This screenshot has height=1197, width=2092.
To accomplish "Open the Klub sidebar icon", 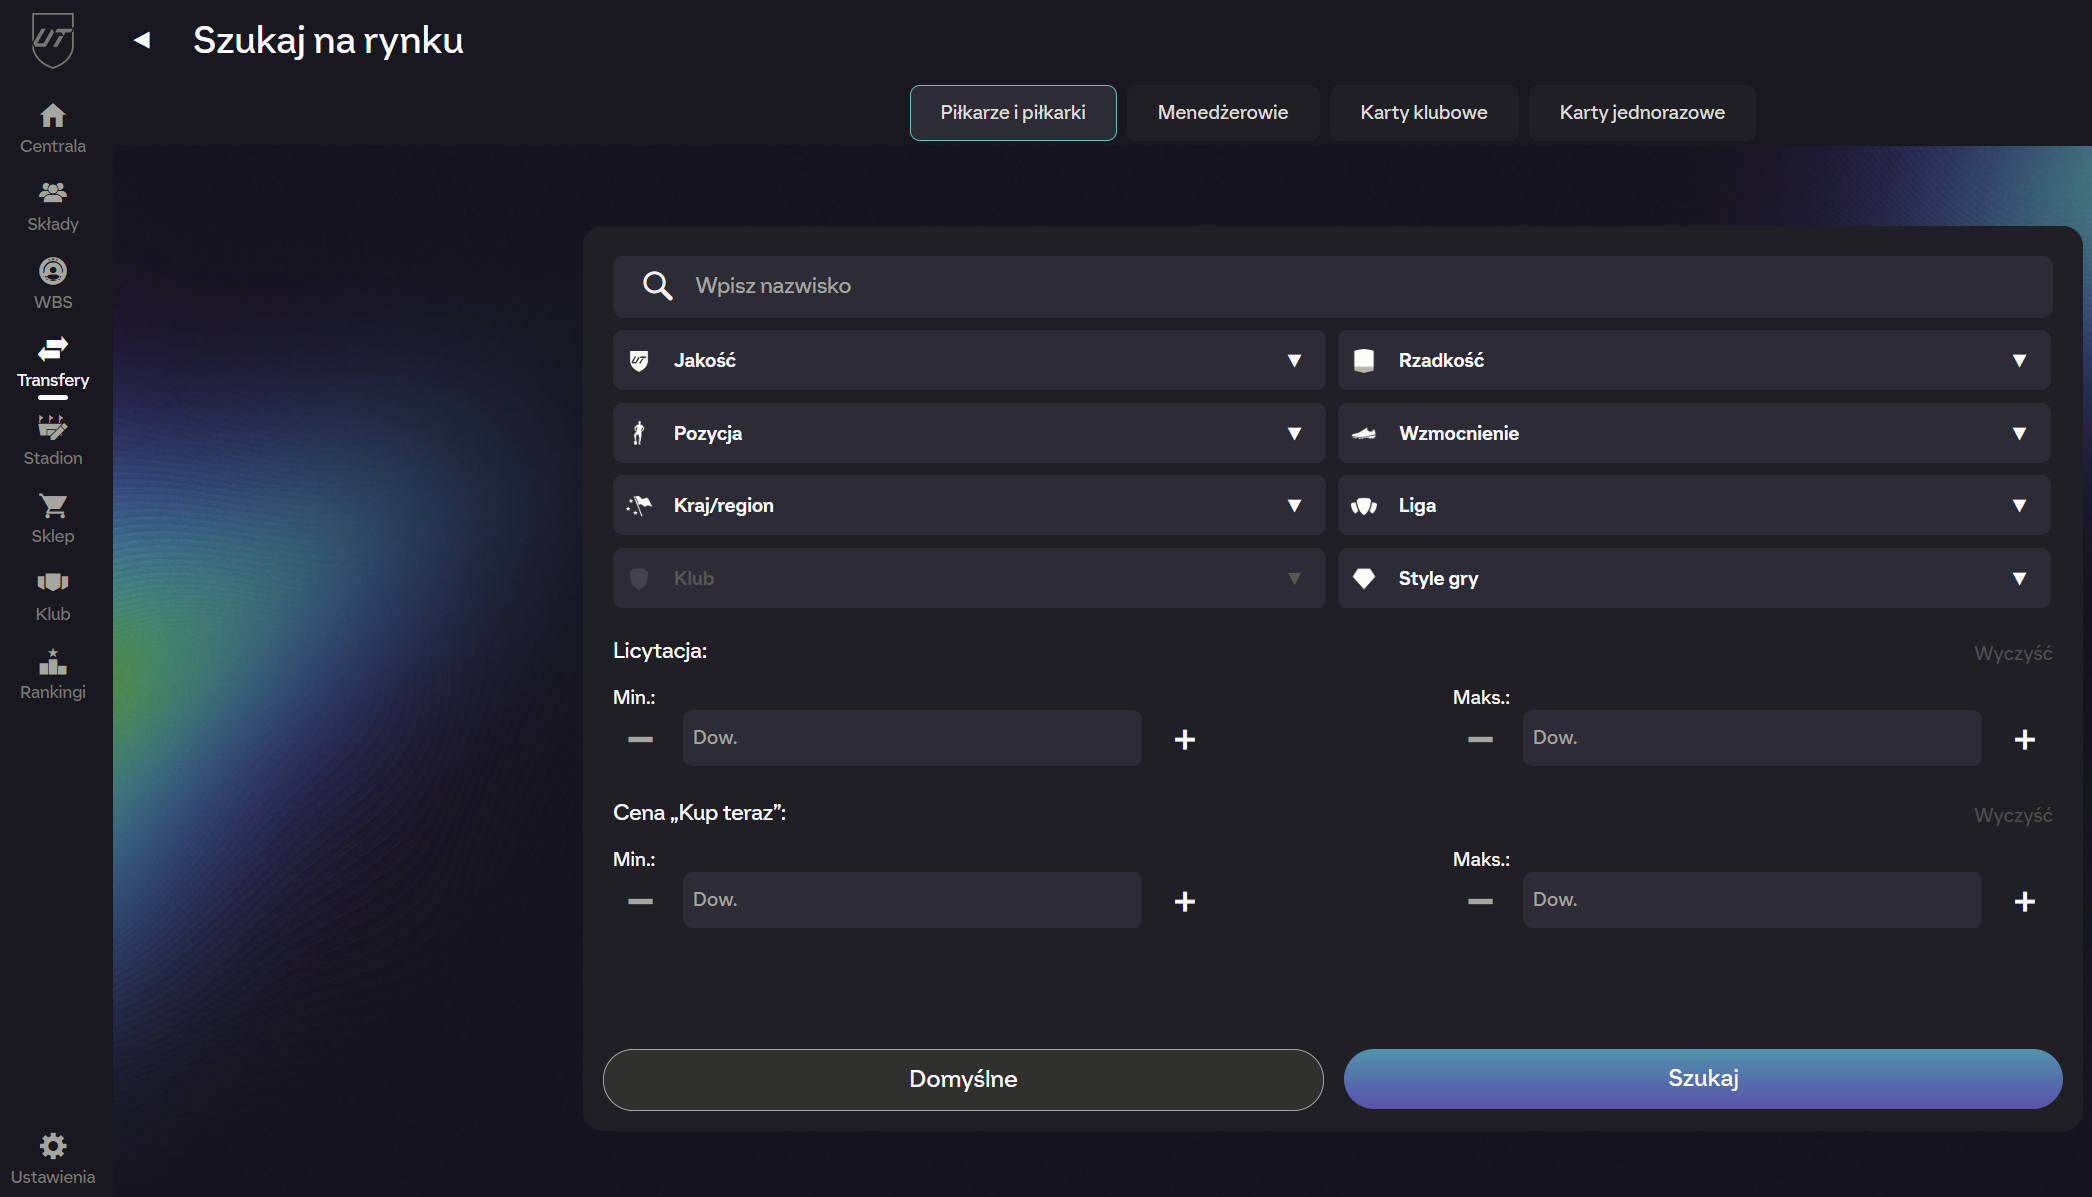I will [53, 583].
